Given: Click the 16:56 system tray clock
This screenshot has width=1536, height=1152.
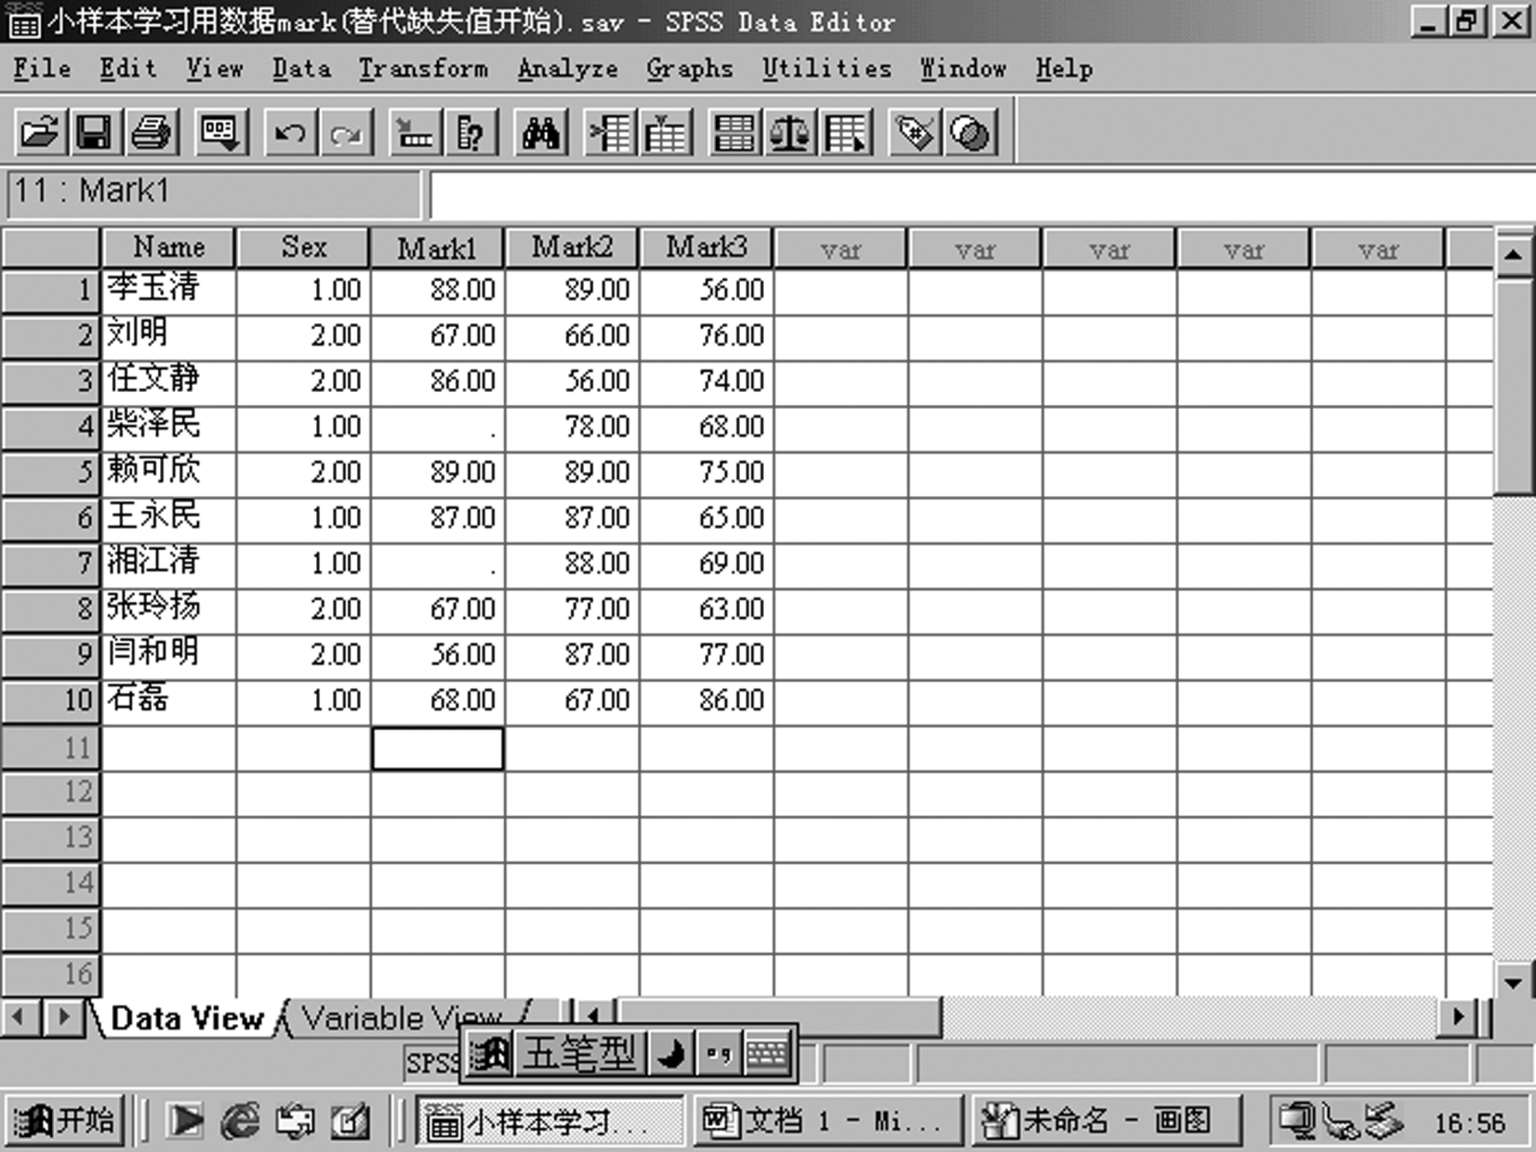Looking at the screenshot, I should point(1469,1122).
